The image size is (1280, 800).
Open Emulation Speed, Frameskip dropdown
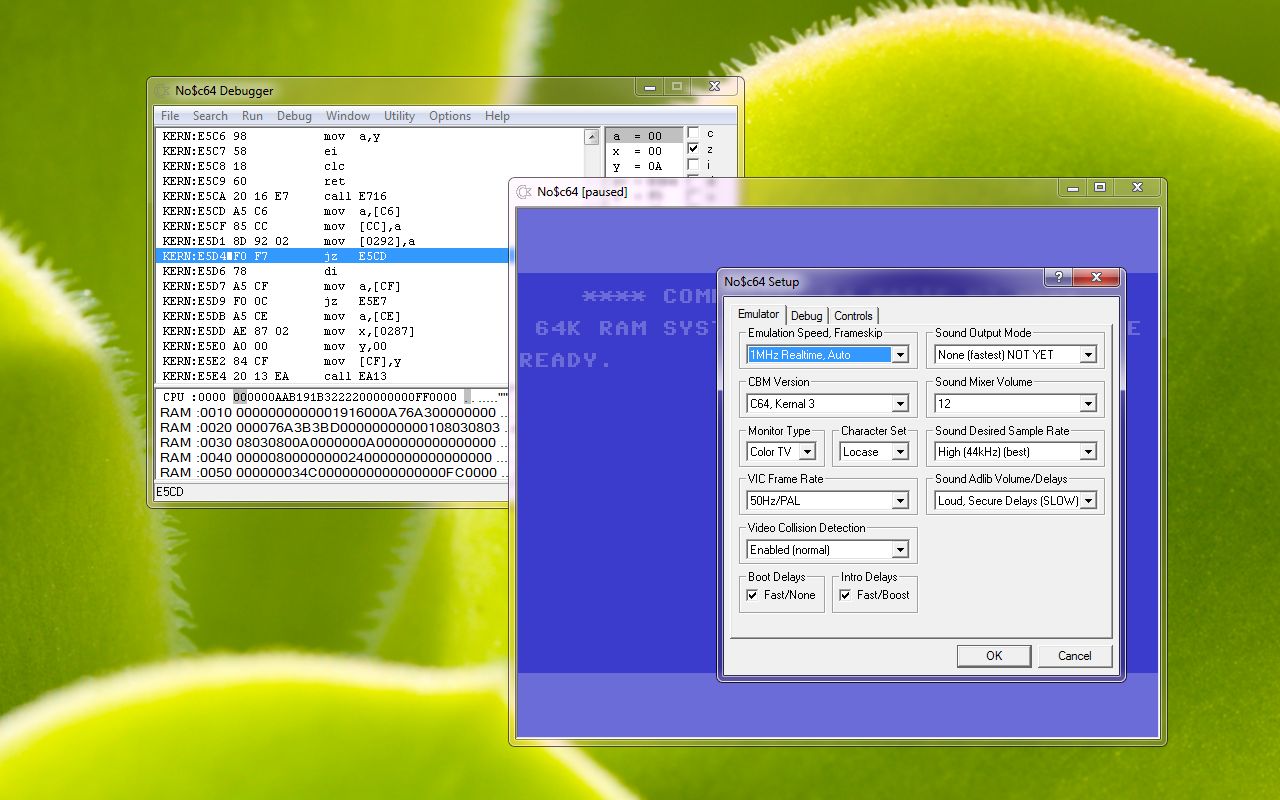(900, 355)
